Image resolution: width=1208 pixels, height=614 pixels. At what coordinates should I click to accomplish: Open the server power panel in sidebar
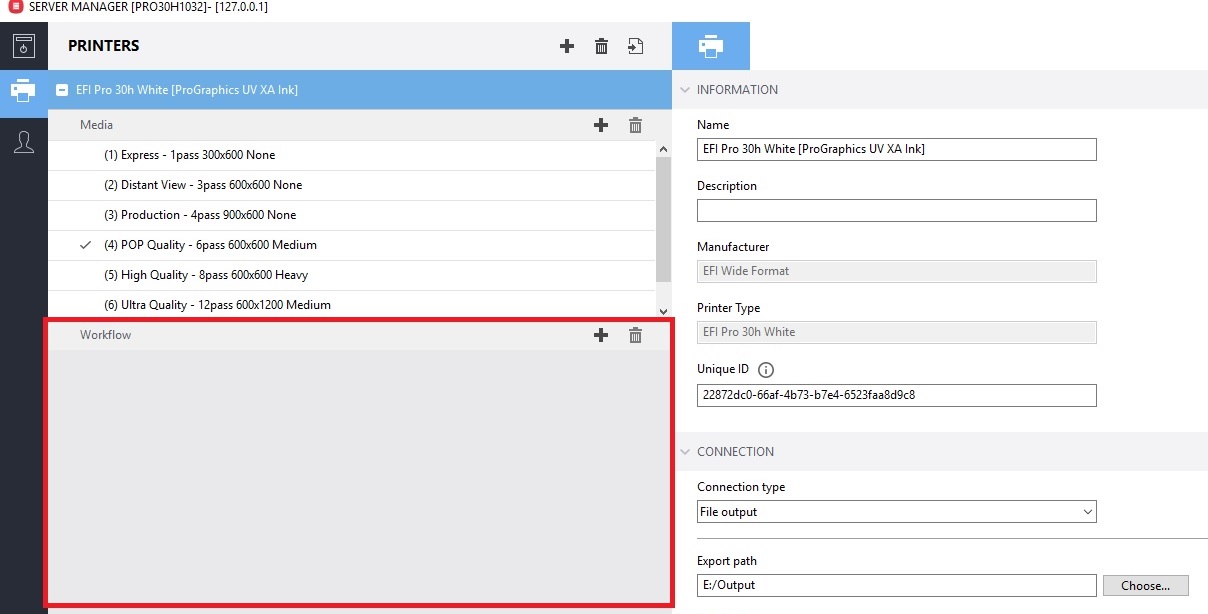click(x=24, y=46)
